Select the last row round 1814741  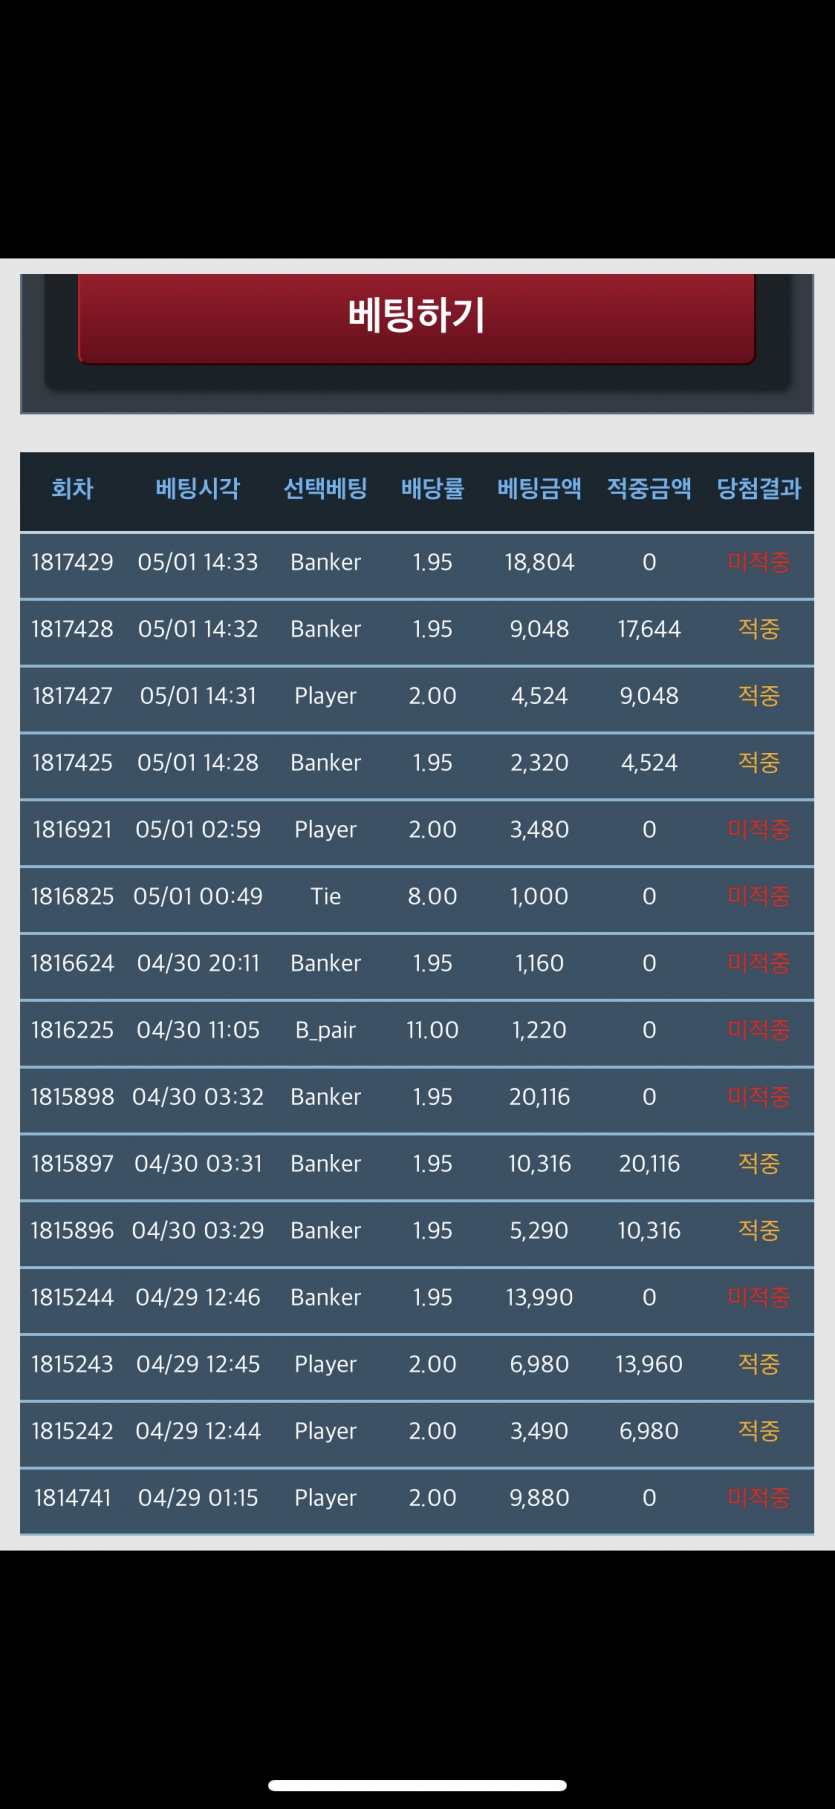(417, 1499)
